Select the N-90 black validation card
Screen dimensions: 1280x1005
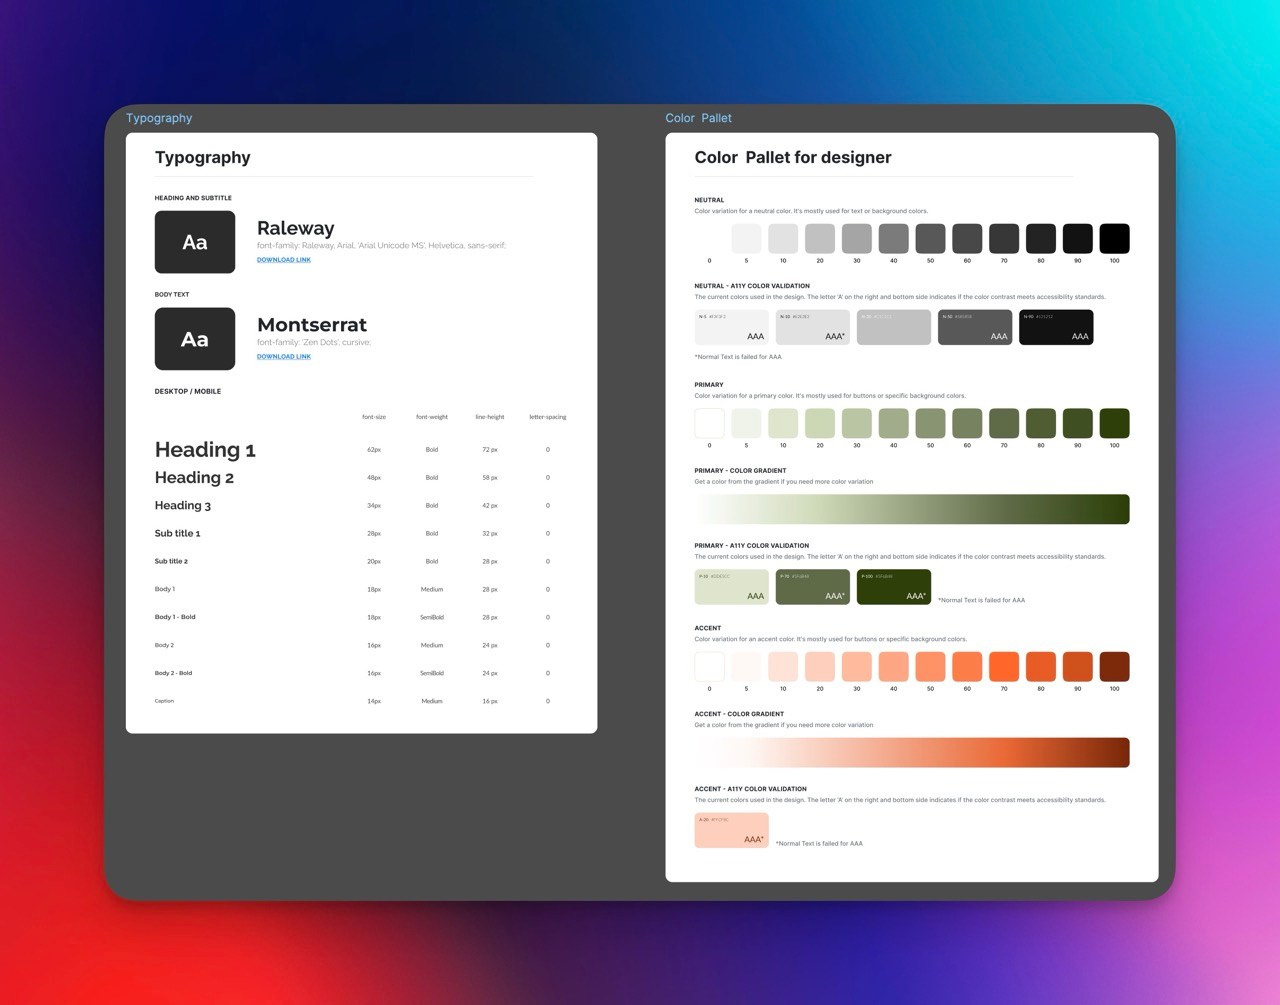pyautogui.click(x=1056, y=327)
